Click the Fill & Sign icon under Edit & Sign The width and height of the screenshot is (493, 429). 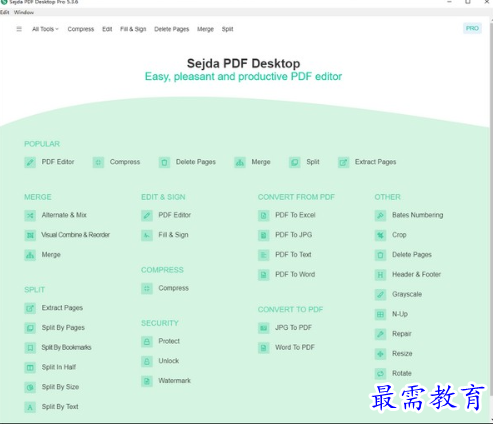click(x=147, y=235)
